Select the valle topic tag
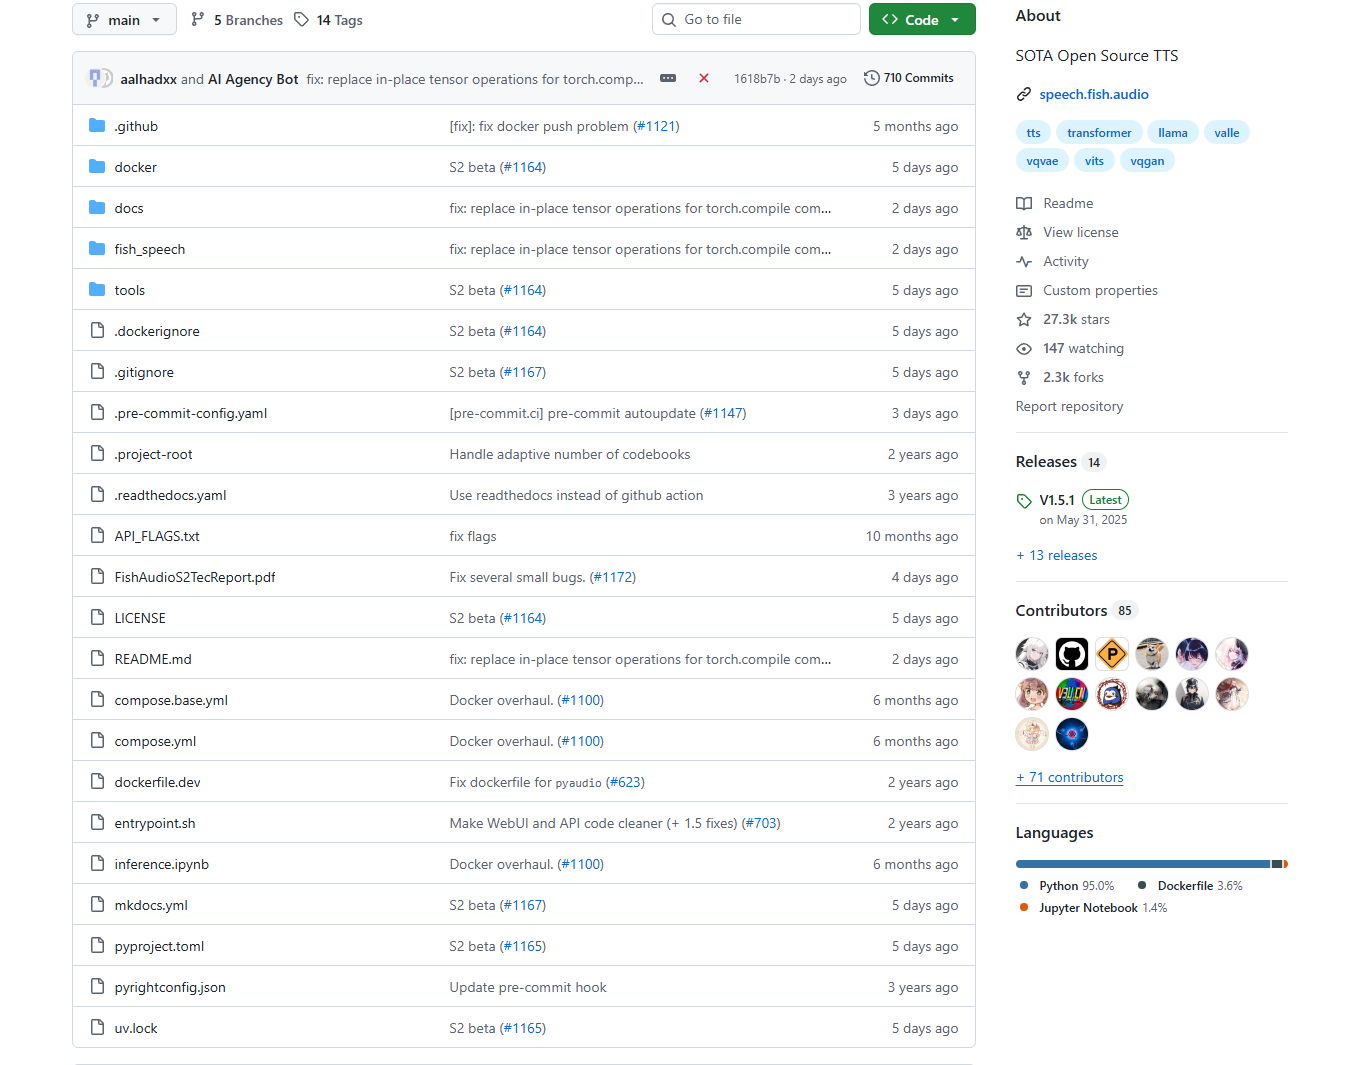This screenshot has width=1348, height=1065. [1227, 133]
